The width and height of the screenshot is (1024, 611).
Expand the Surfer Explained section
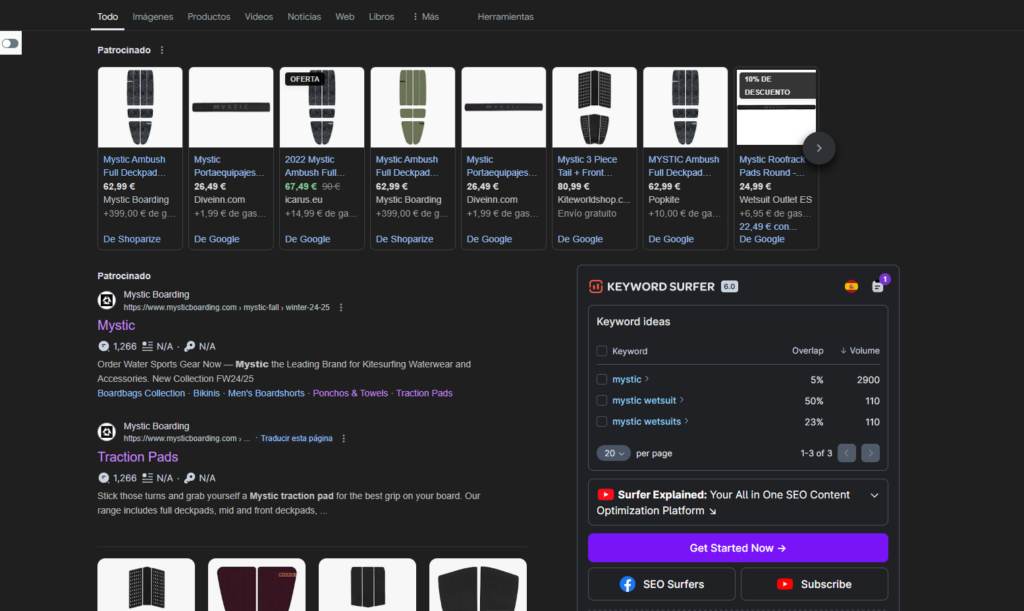point(874,495)
